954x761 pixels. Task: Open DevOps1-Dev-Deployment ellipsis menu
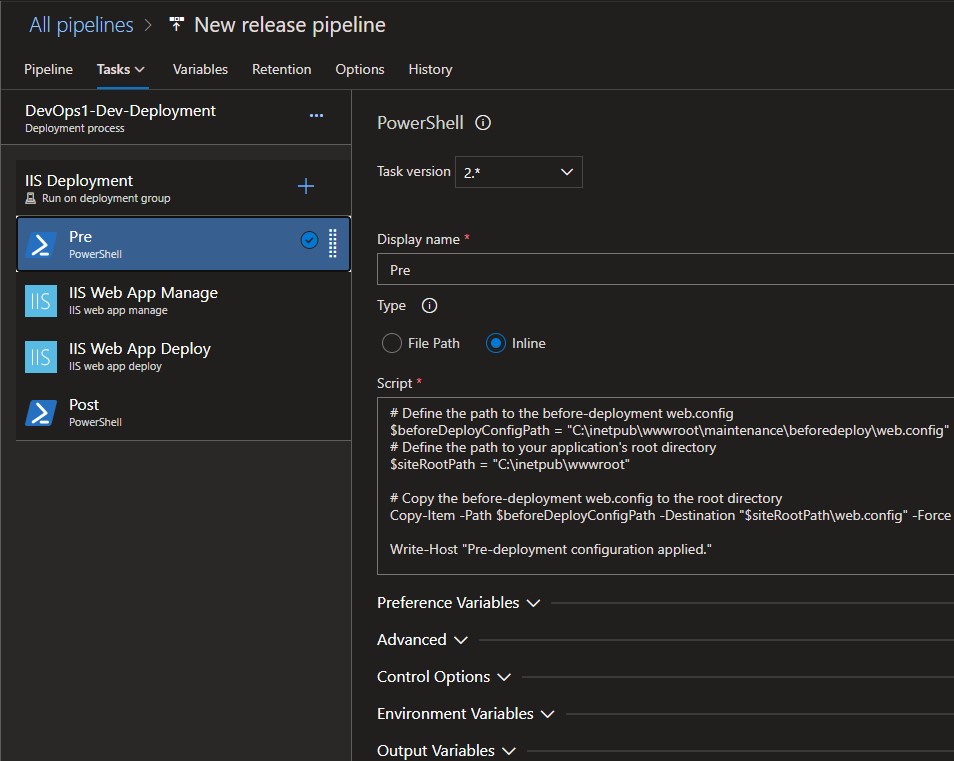[x=316, y=116]
